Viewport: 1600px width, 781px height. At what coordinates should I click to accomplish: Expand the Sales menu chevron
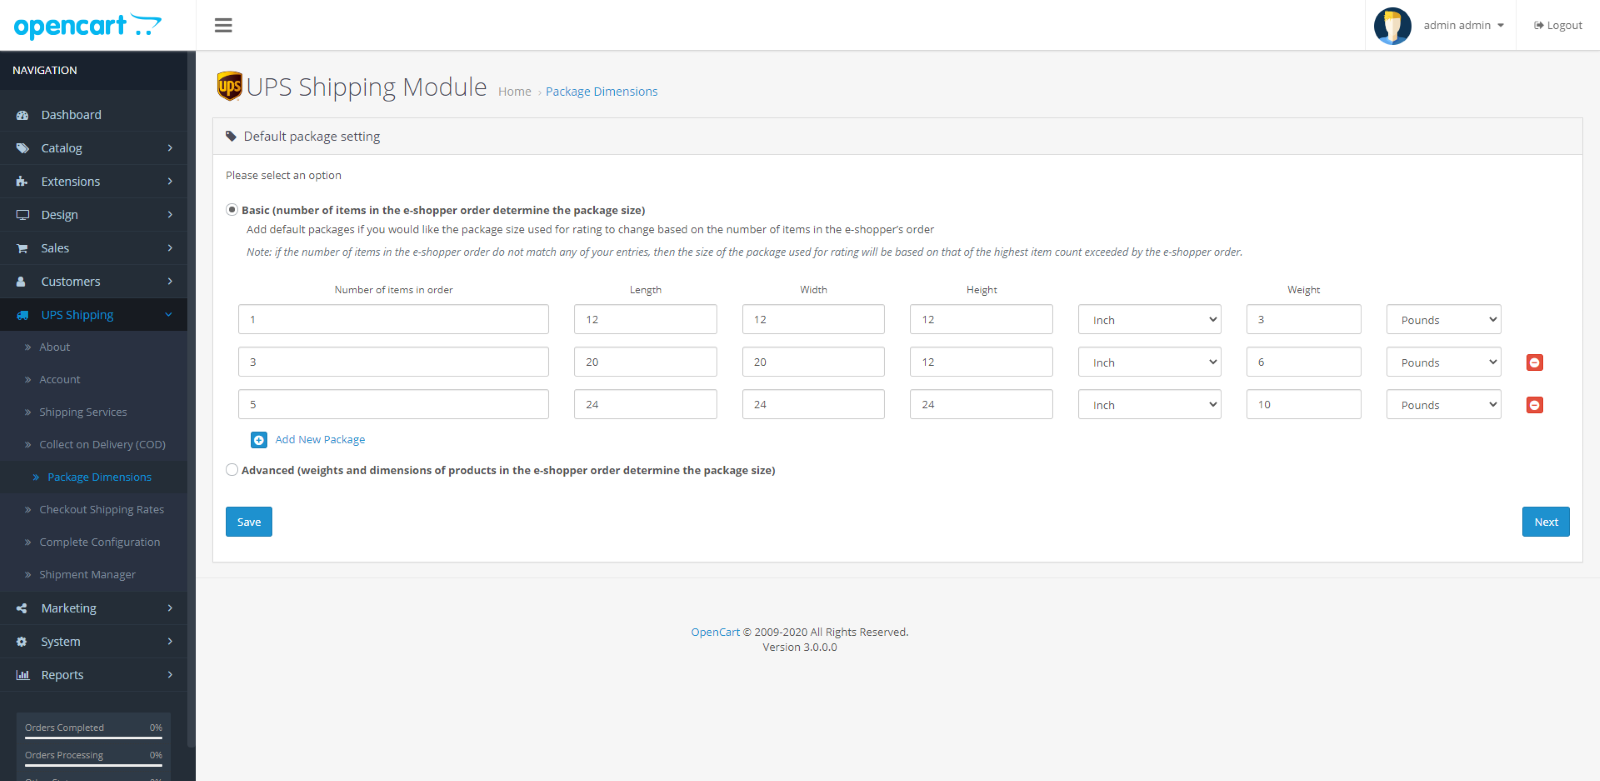[x=170, y=248]
